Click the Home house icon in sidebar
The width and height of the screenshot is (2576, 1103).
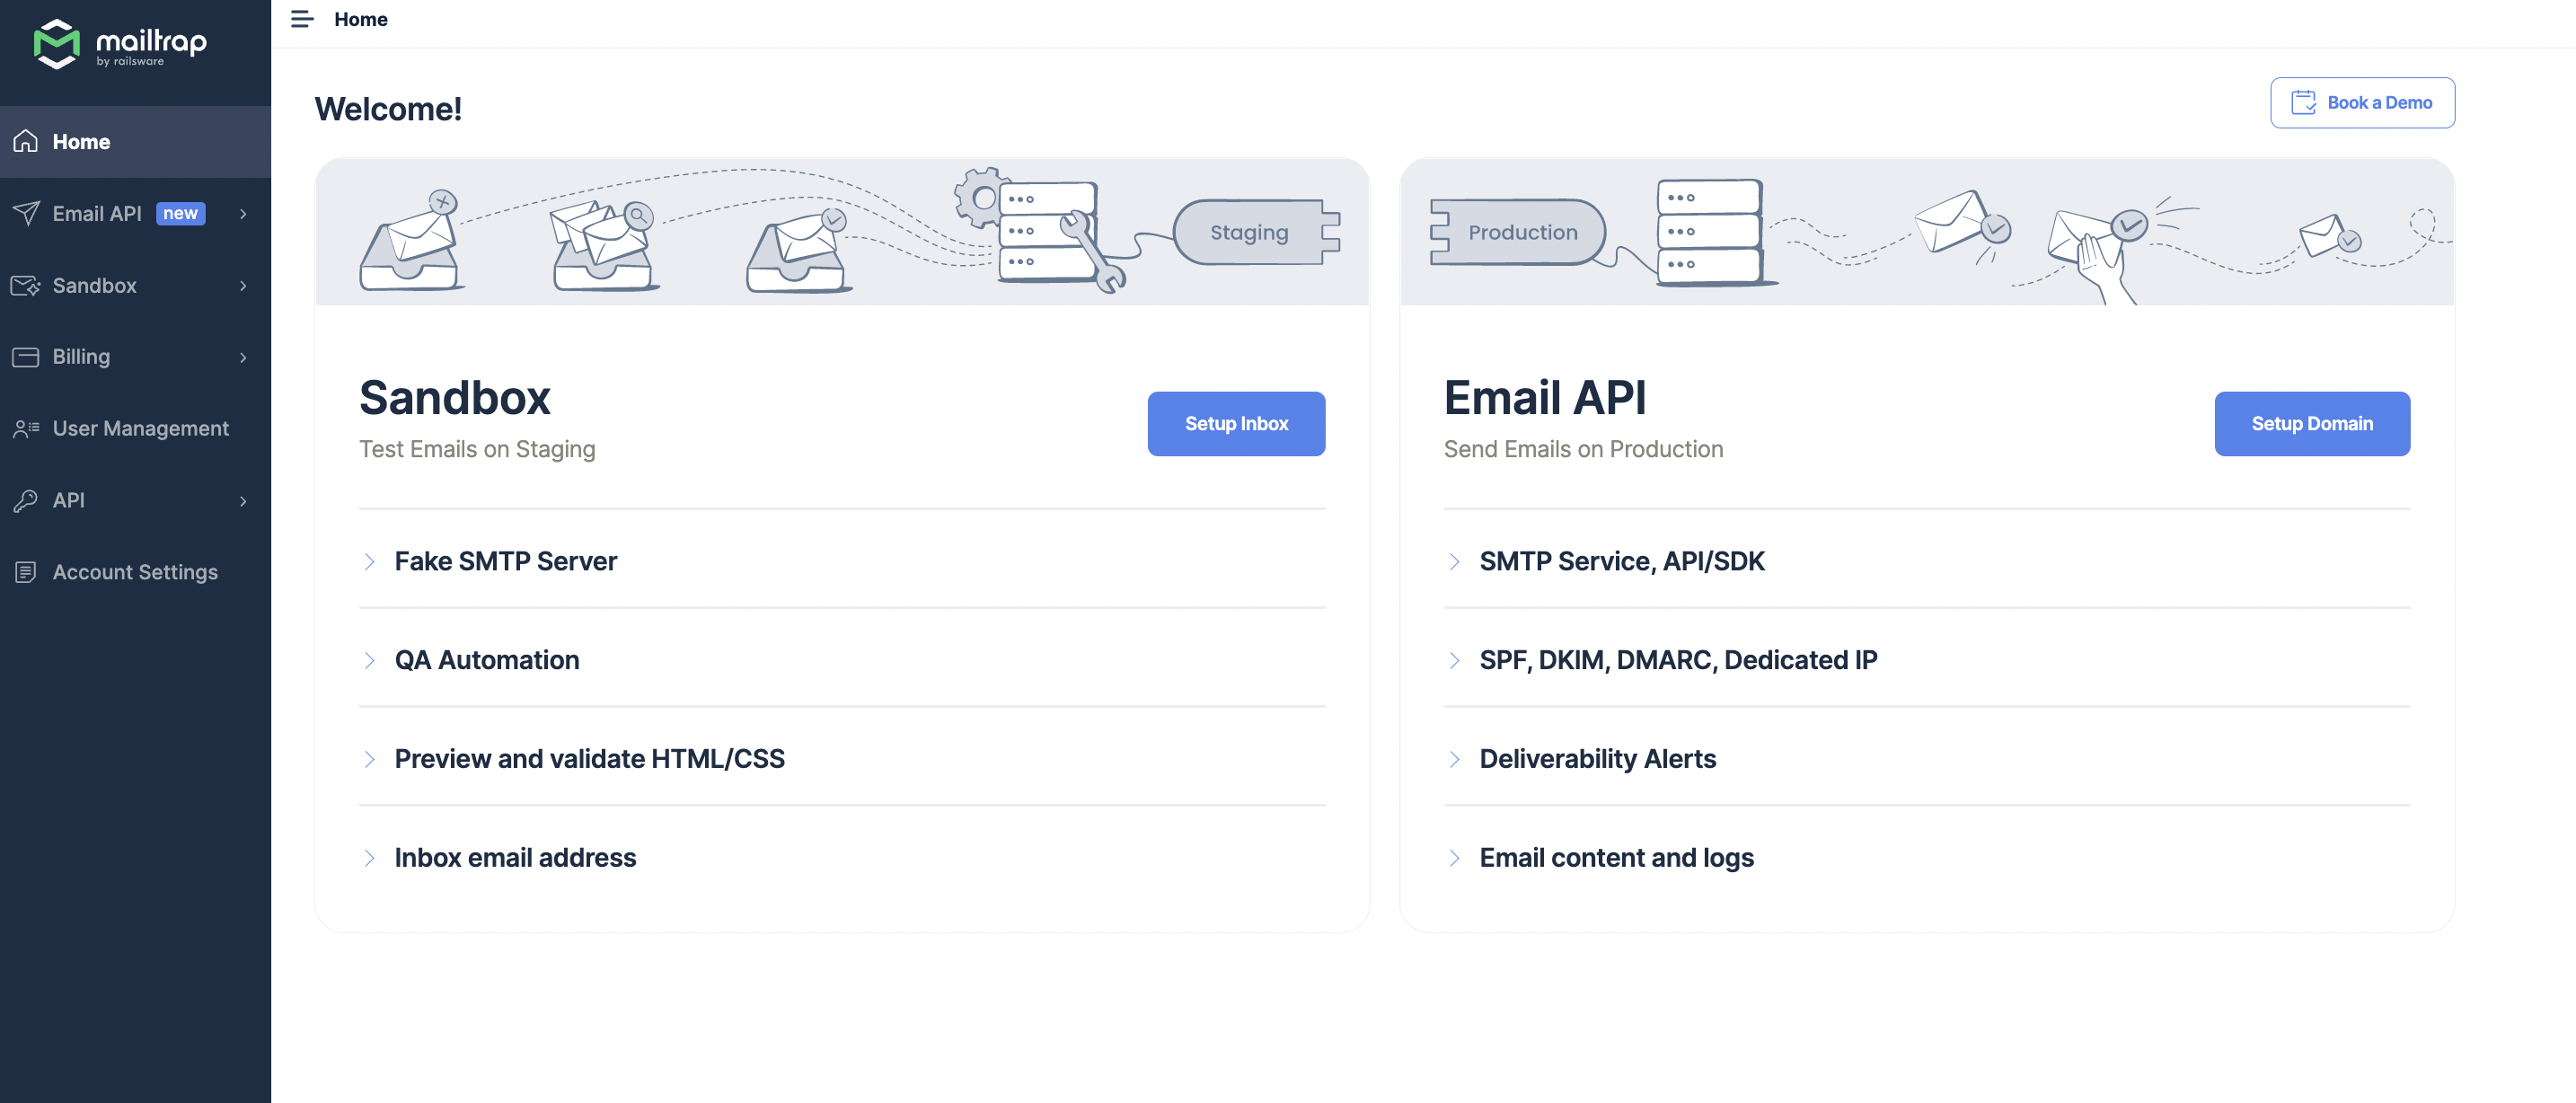point(26,142)
